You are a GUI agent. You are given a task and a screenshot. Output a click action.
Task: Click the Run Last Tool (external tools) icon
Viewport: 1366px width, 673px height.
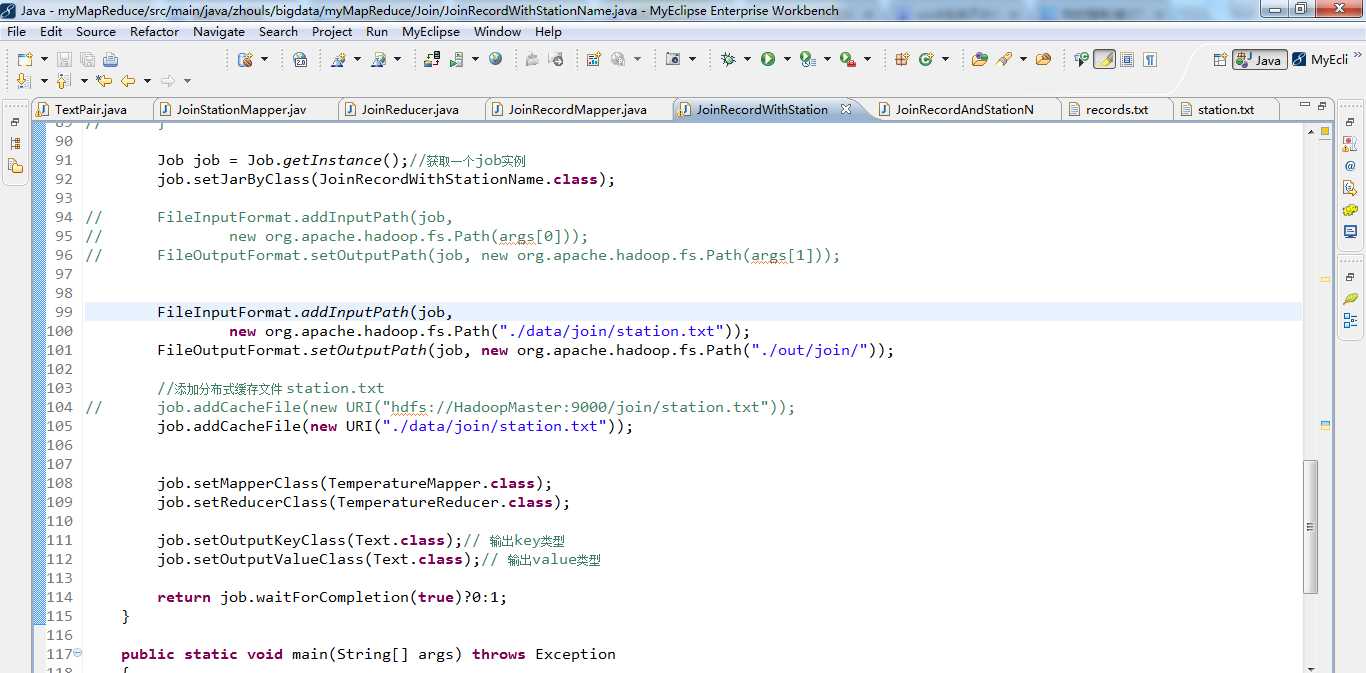848,59
